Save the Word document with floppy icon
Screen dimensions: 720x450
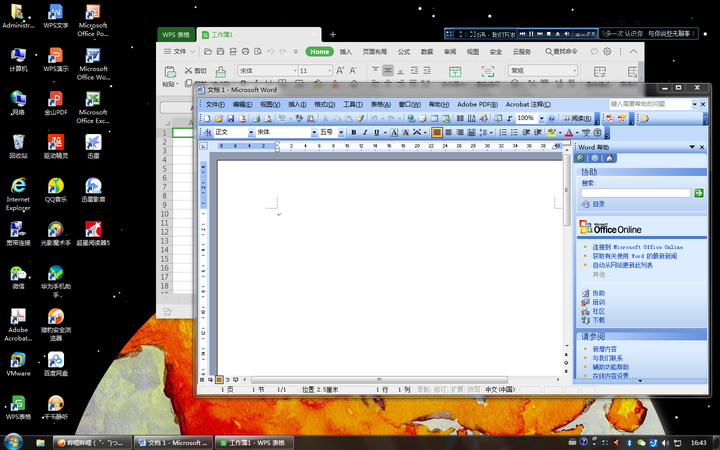point(230,118)
